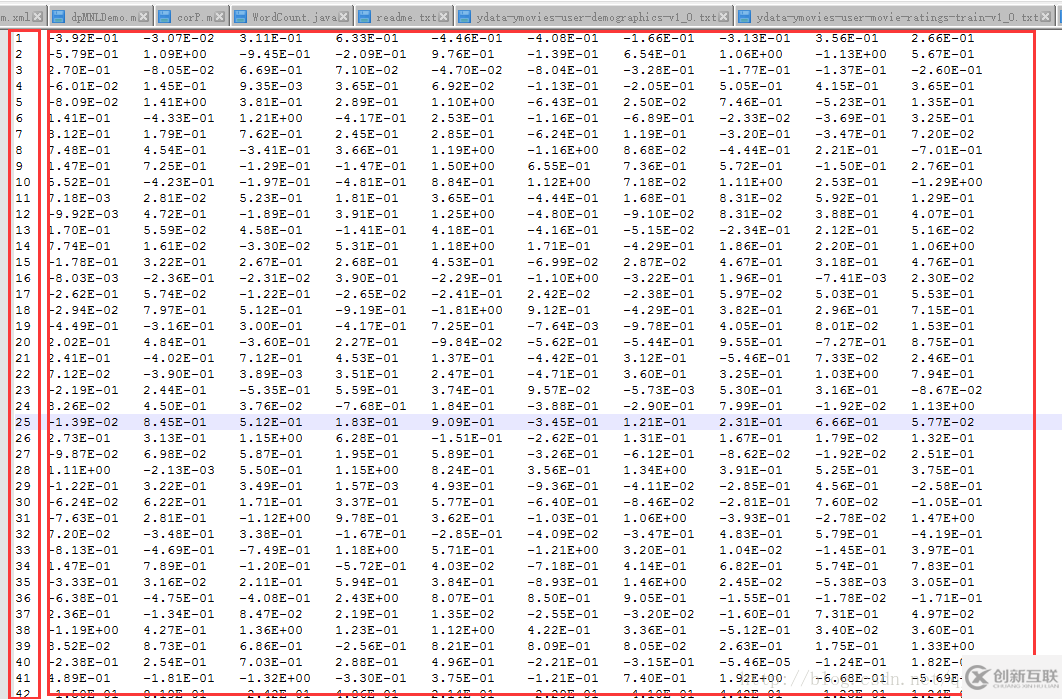Viewport: 1062px width, 699px height.
Task: Click the disk icon on movie-ratings-train tab
Action: pyautogui.click(x=744, y=17)
